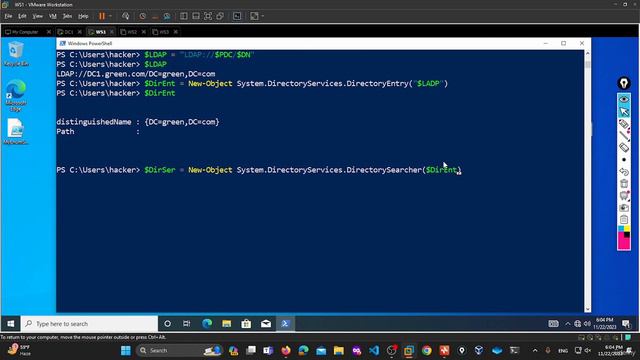Click the send Ctrl+Alt+Del toolbar icon
This screenshot has width=640, height=360.
[125, 16]
